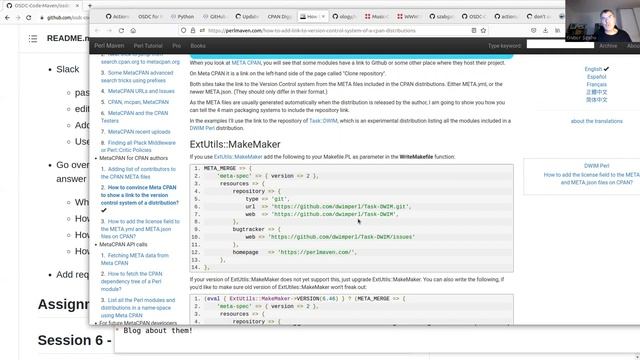Viewport: 640px width, 360px height.
Task: Click the Firefox home icon
Action: pyautogui.click(x=133, y=31)
